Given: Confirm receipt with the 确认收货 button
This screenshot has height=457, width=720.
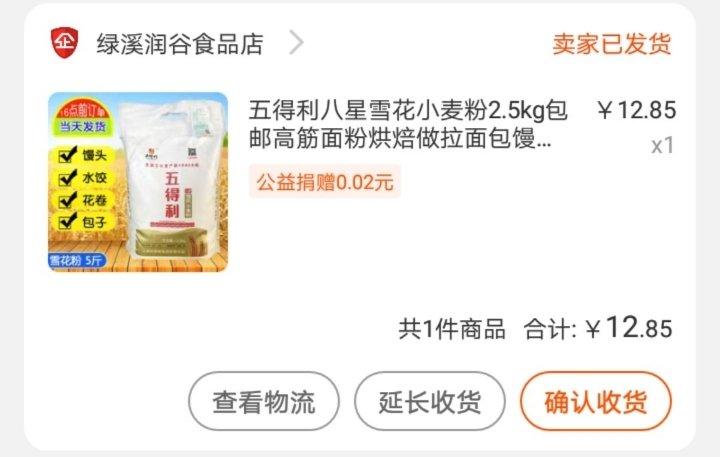Looking at the screenshot, I should point(596,402).
